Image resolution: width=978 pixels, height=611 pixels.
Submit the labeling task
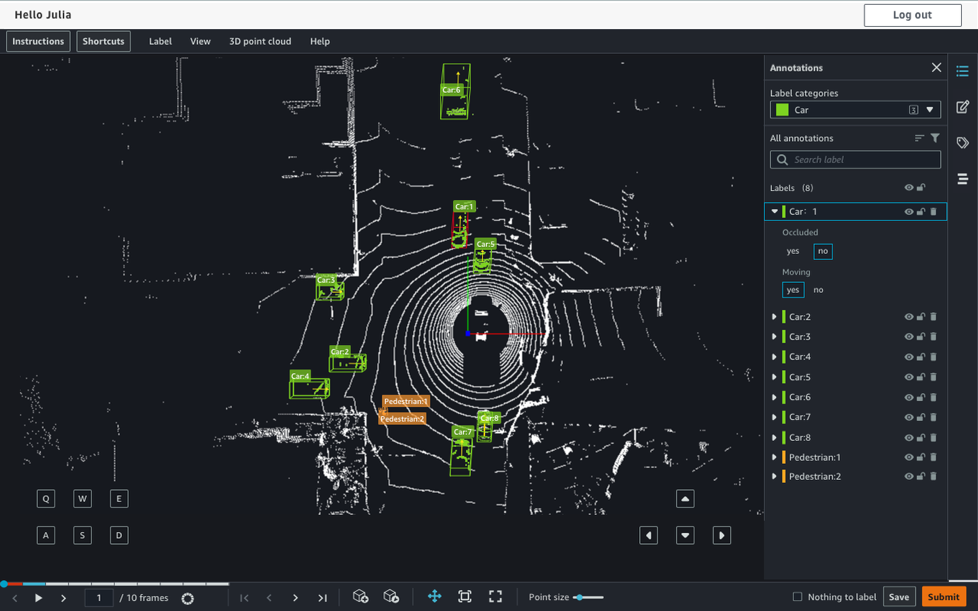point(942,597)
